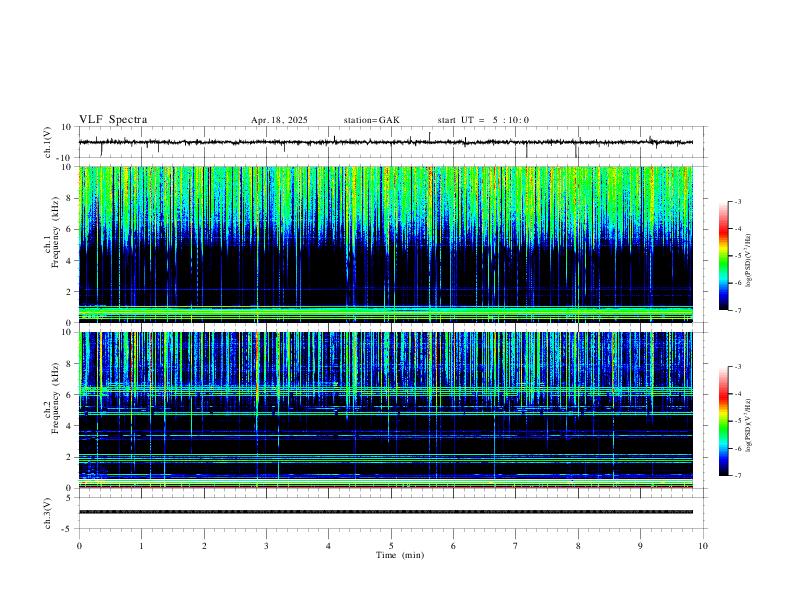Click the "ch.3(V)" waveform axis label
This screenshot has width=792, height=612.
[48, 513]
